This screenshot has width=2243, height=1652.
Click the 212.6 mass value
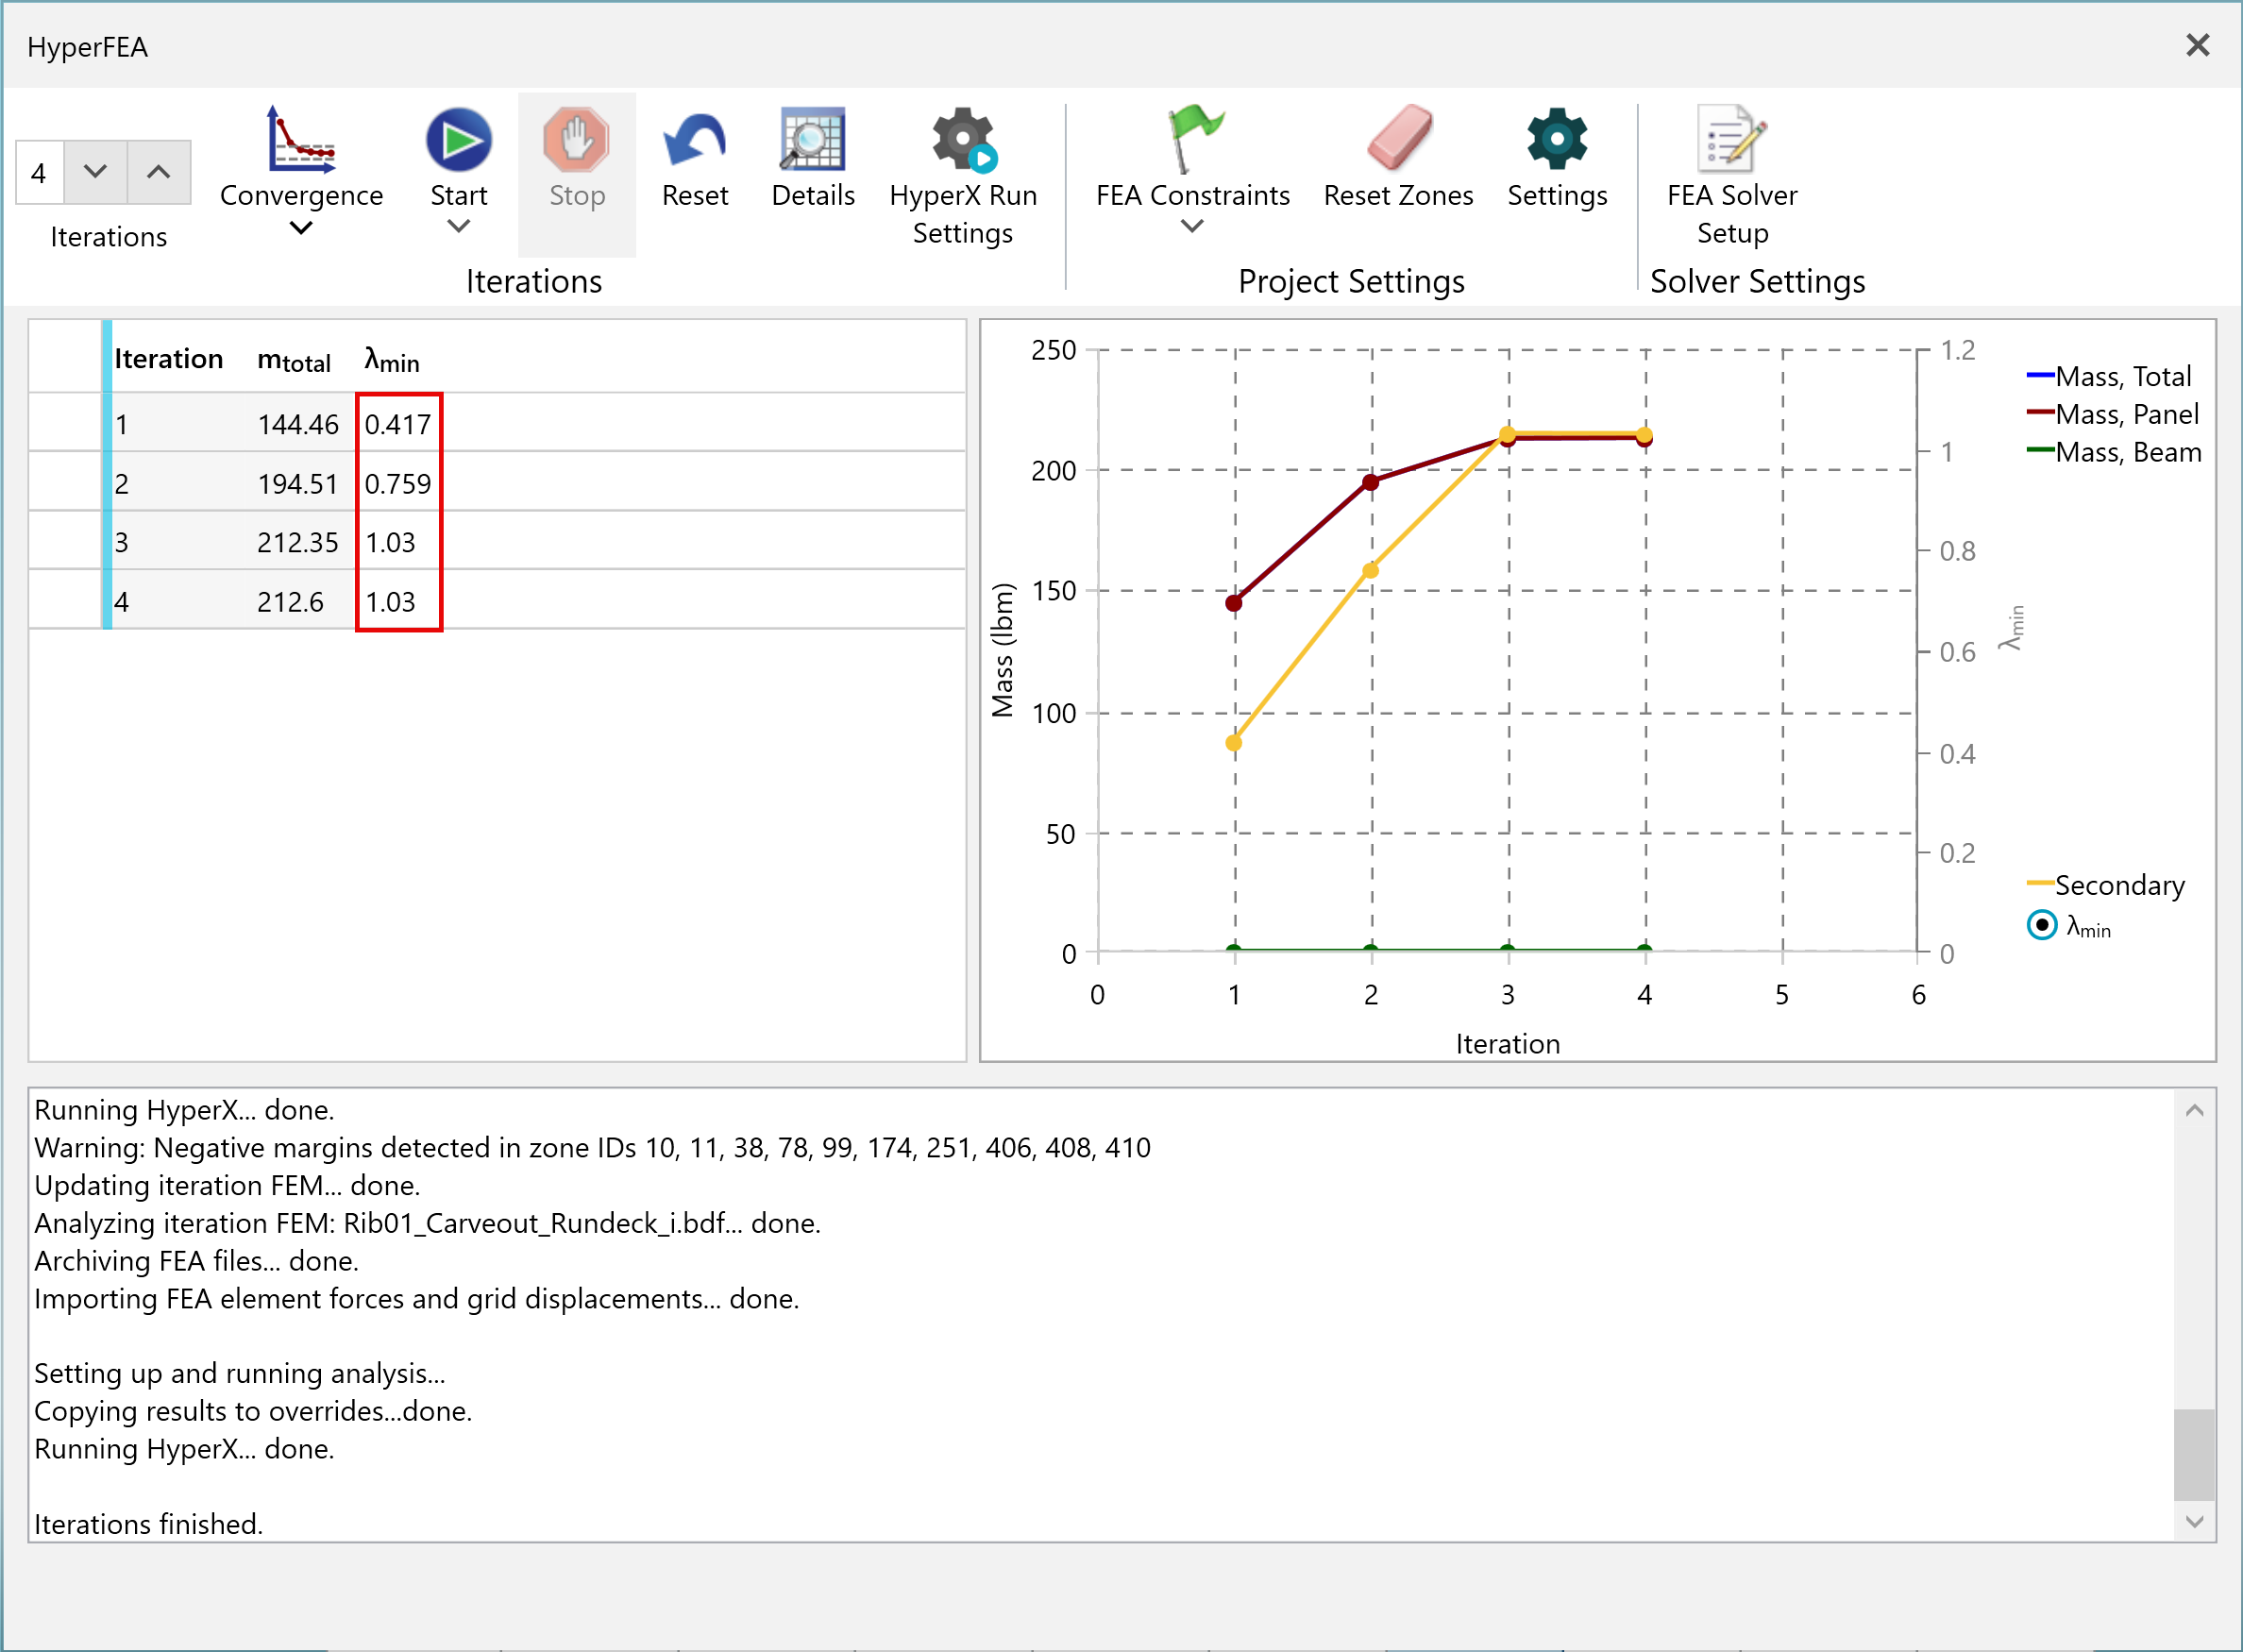290,602
